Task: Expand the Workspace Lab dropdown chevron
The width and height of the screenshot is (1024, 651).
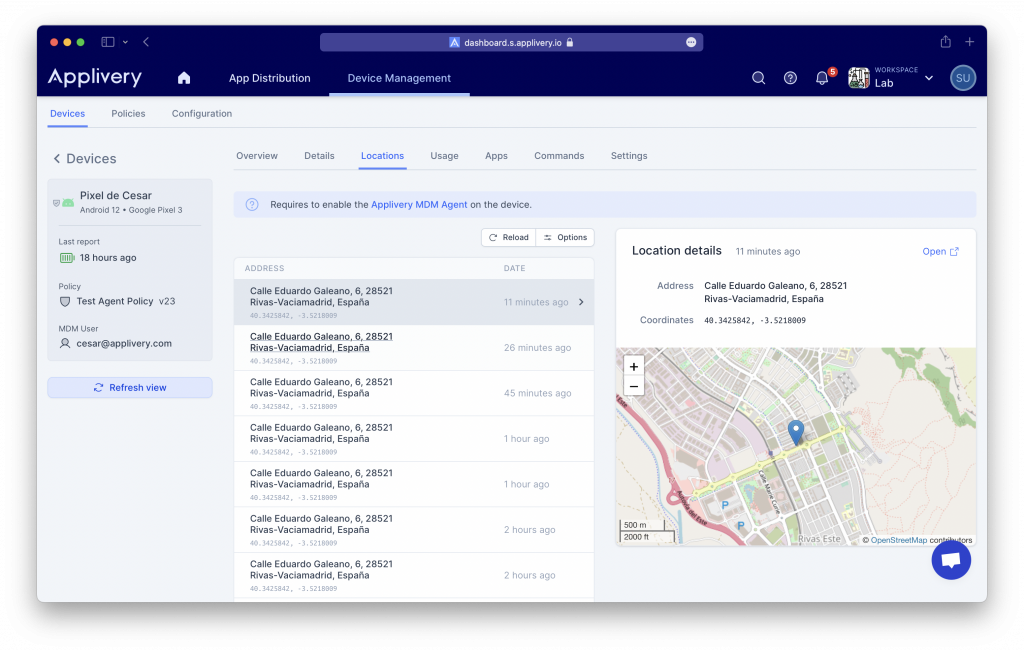Action: (929, 78)
